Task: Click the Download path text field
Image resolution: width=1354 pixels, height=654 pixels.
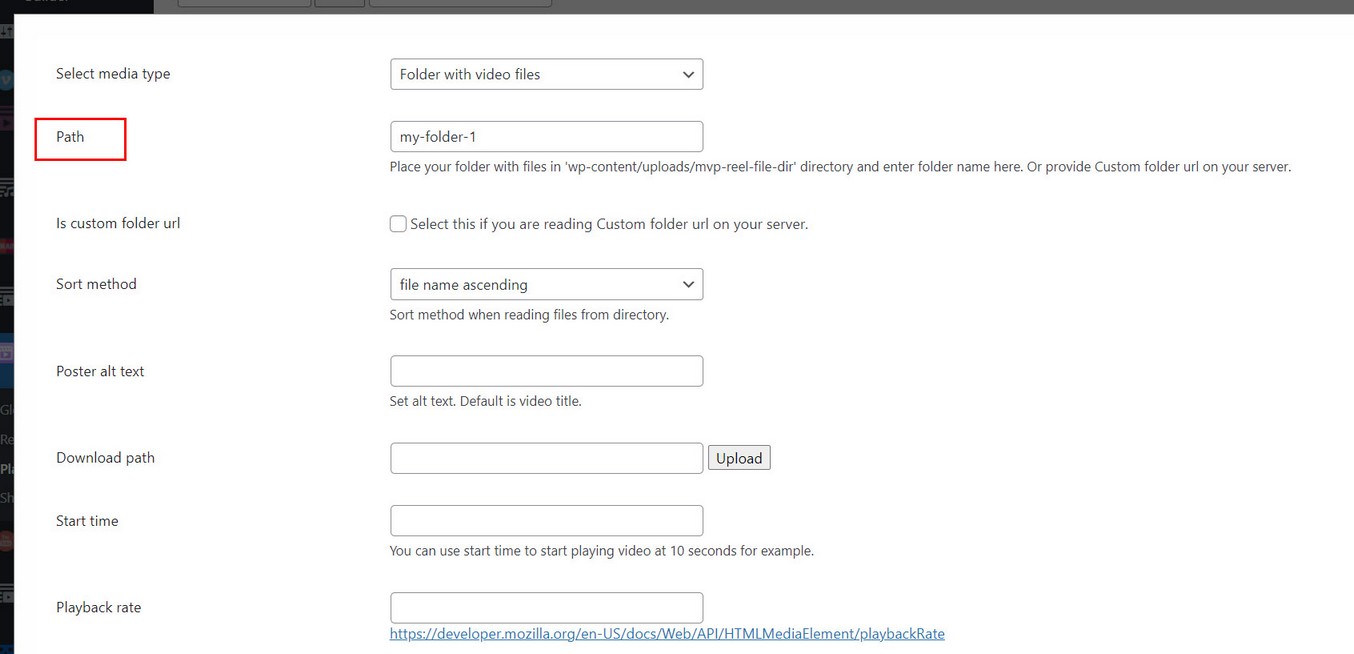Action: [x=546, y=458]
